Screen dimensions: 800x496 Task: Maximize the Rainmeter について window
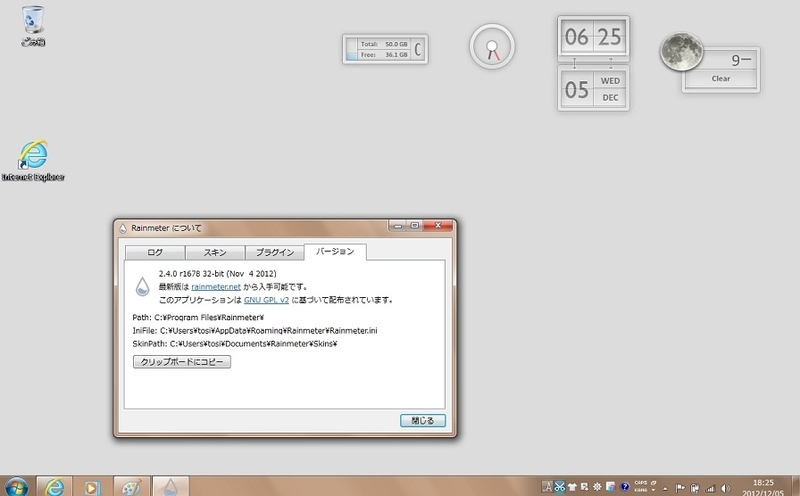tap(415, 226)
